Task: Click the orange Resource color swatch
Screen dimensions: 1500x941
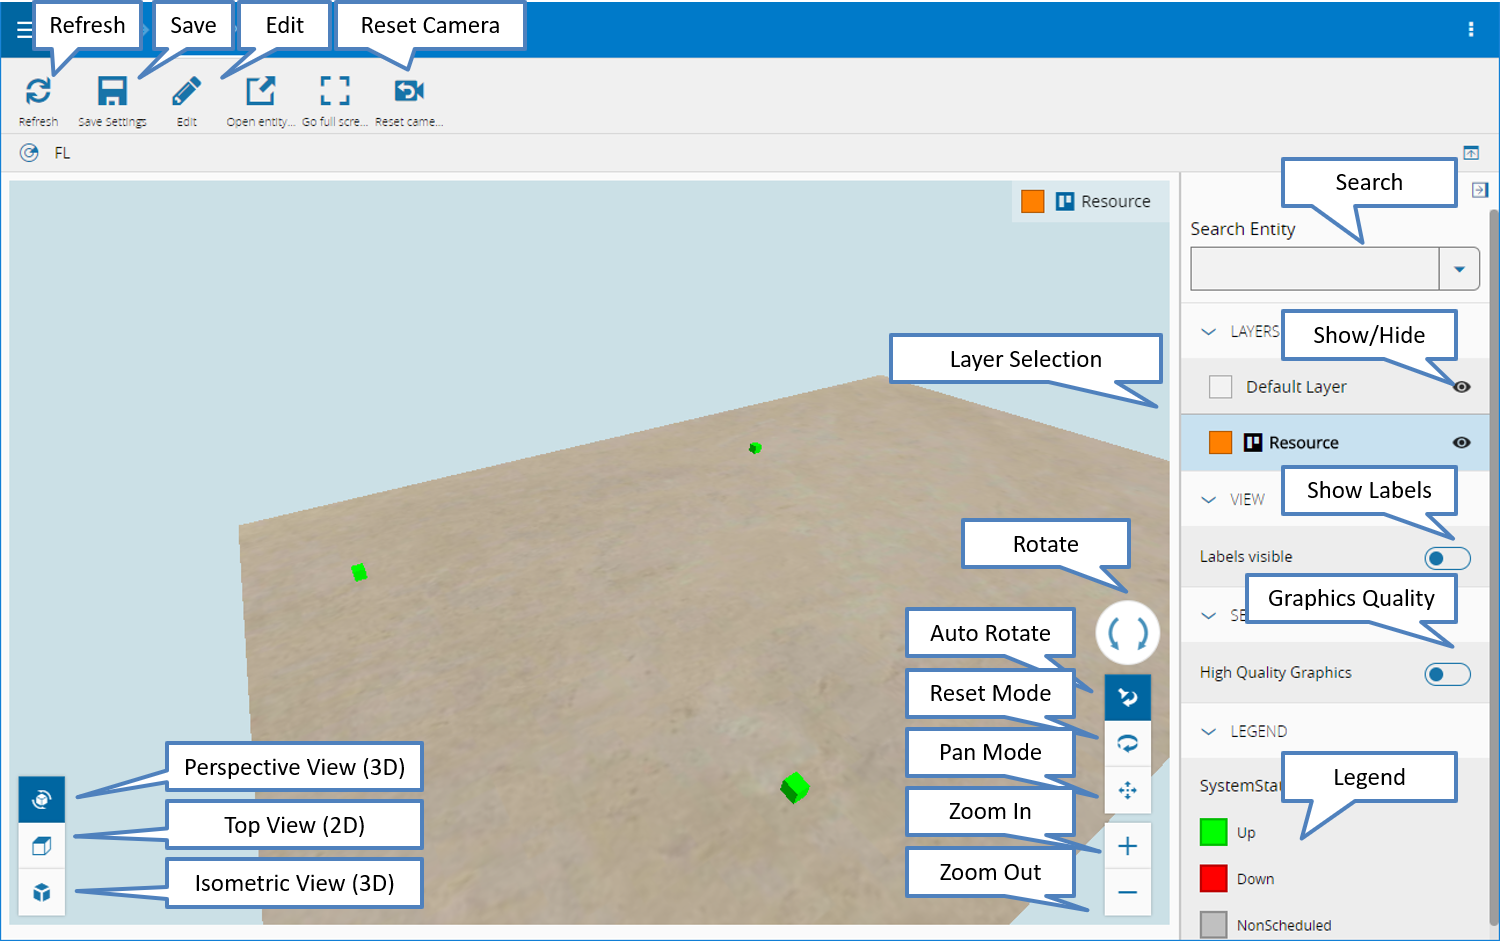Action: [1220, 442]
